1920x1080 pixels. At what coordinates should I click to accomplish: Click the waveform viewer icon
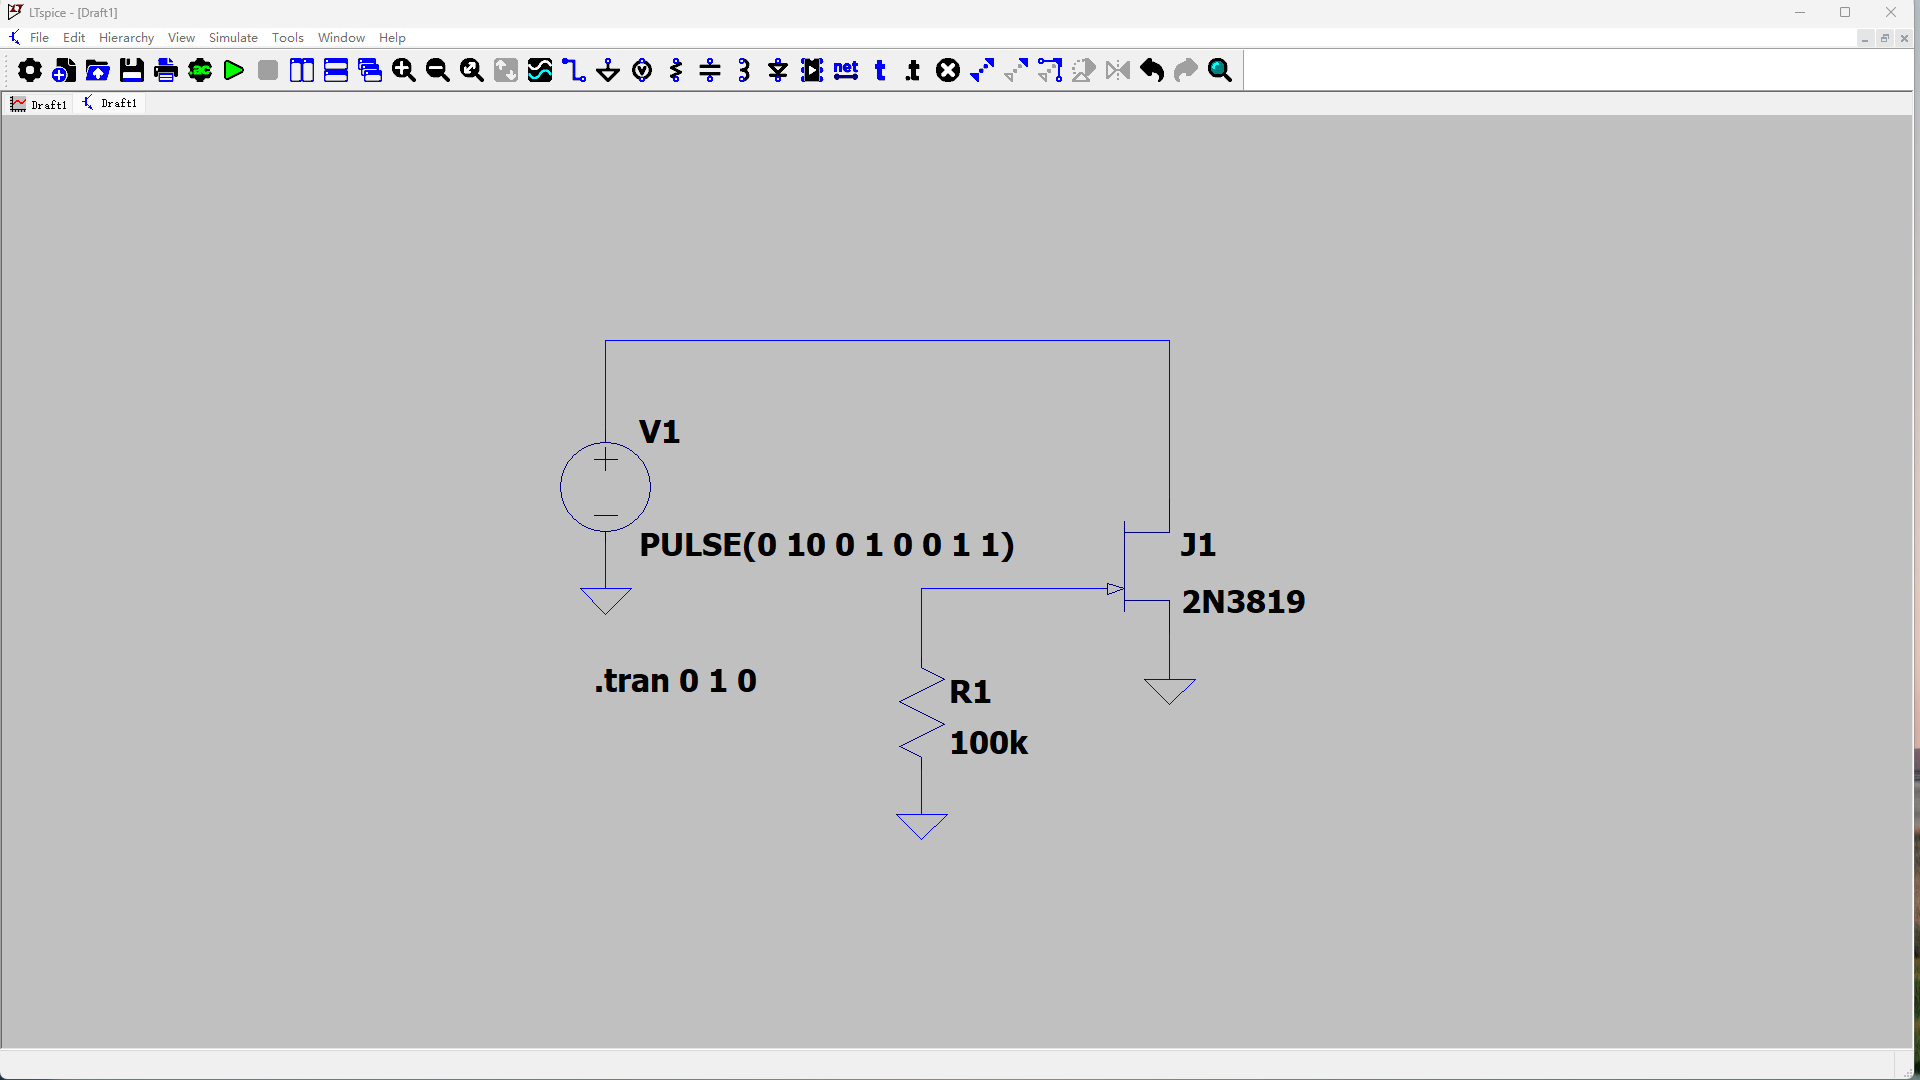tap(540, 70)
